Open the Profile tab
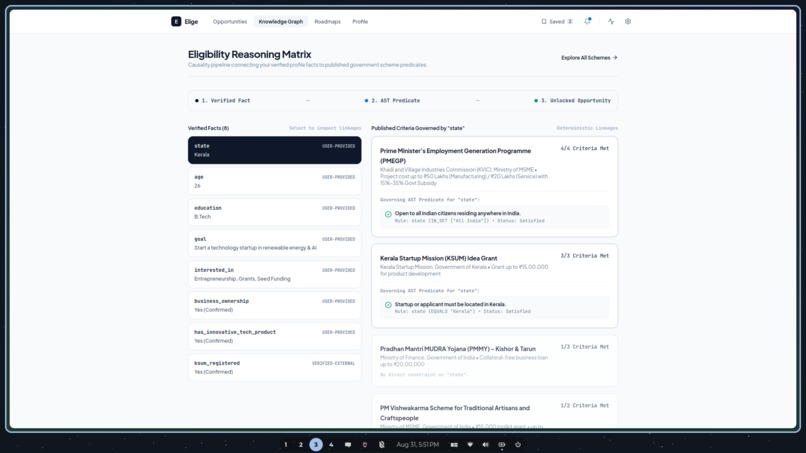This screenshot has width=806, height=453. (x=360, y=22)
